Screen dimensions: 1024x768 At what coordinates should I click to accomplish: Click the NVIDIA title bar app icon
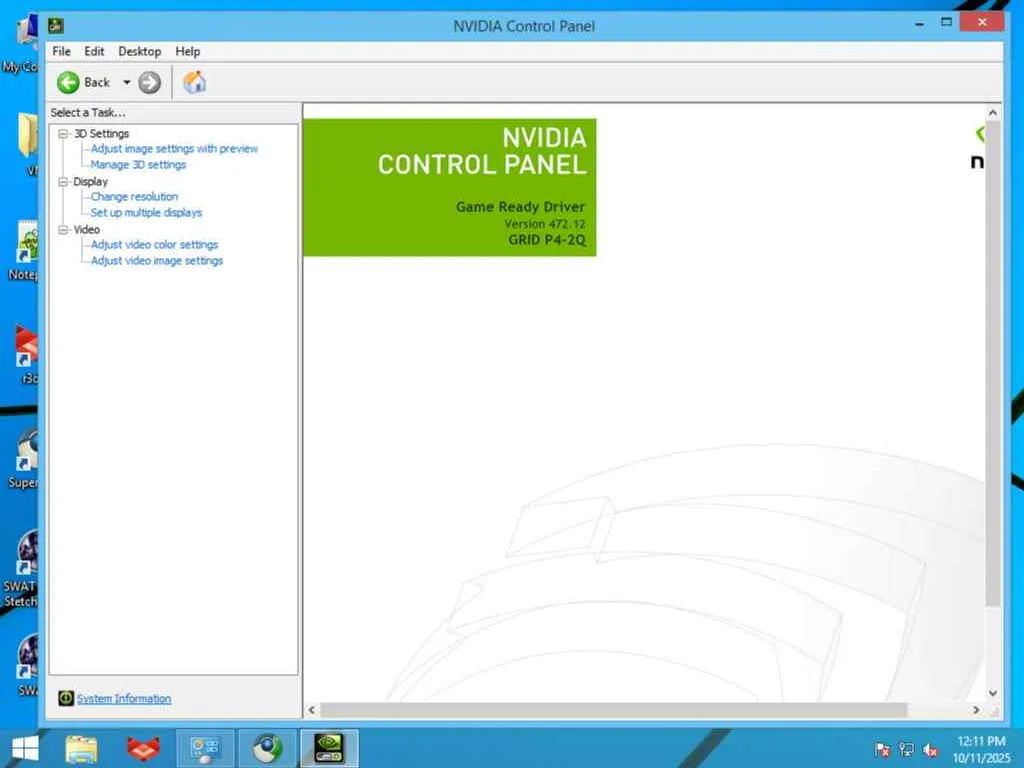pos(56,26)
